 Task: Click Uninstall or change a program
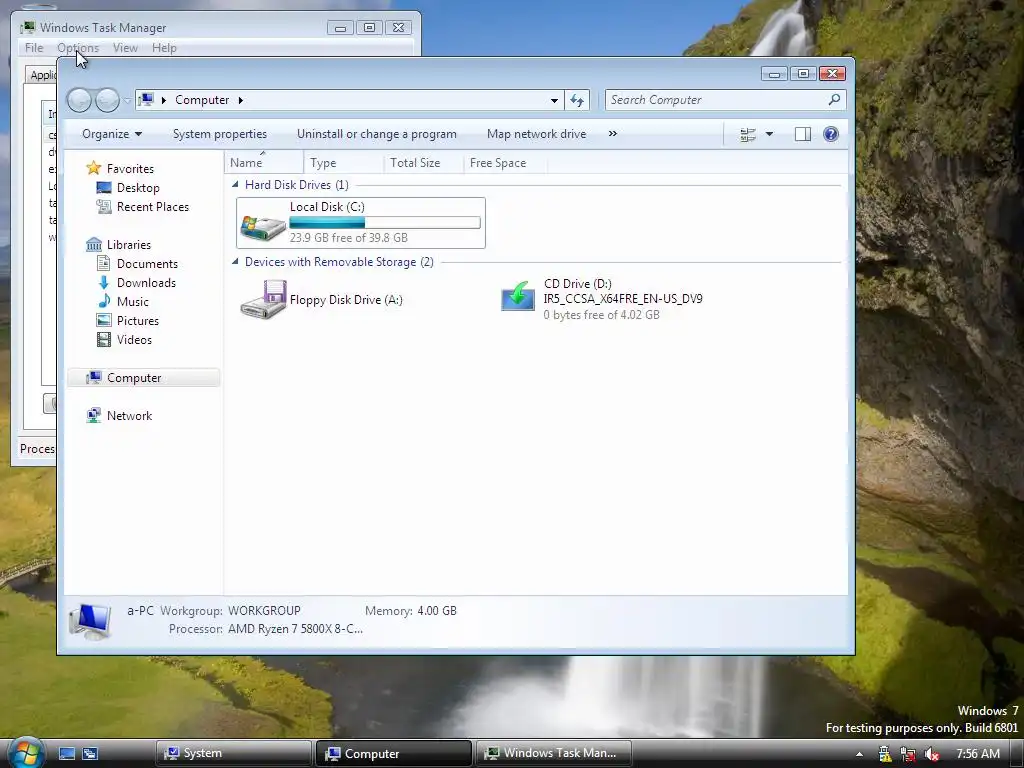377,134
